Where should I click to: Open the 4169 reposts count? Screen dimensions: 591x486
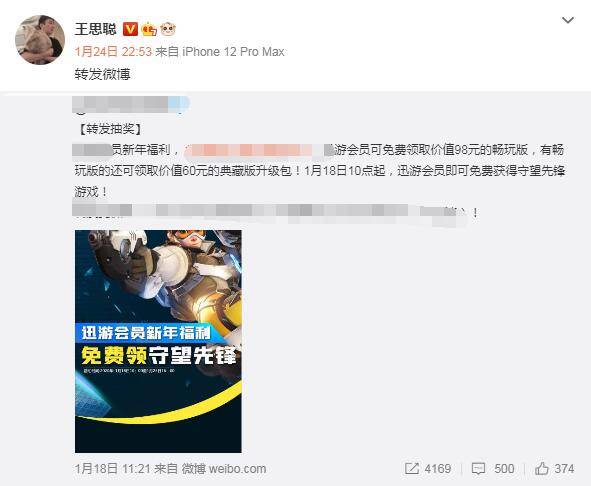(x=438, y=469)
